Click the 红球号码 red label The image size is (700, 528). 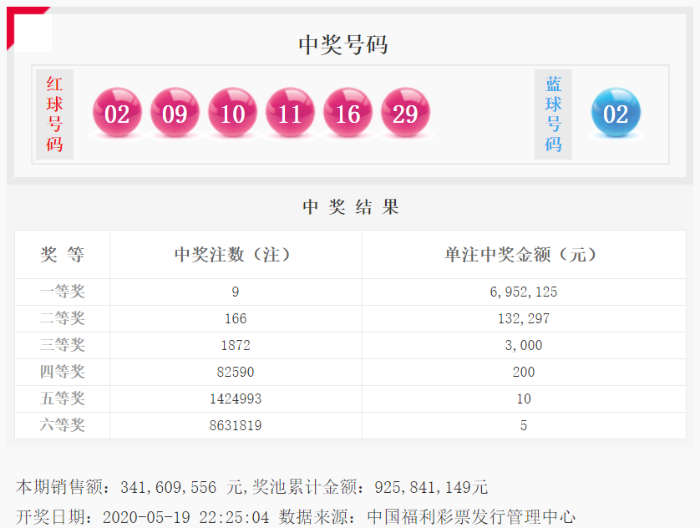tap(55, 114)
